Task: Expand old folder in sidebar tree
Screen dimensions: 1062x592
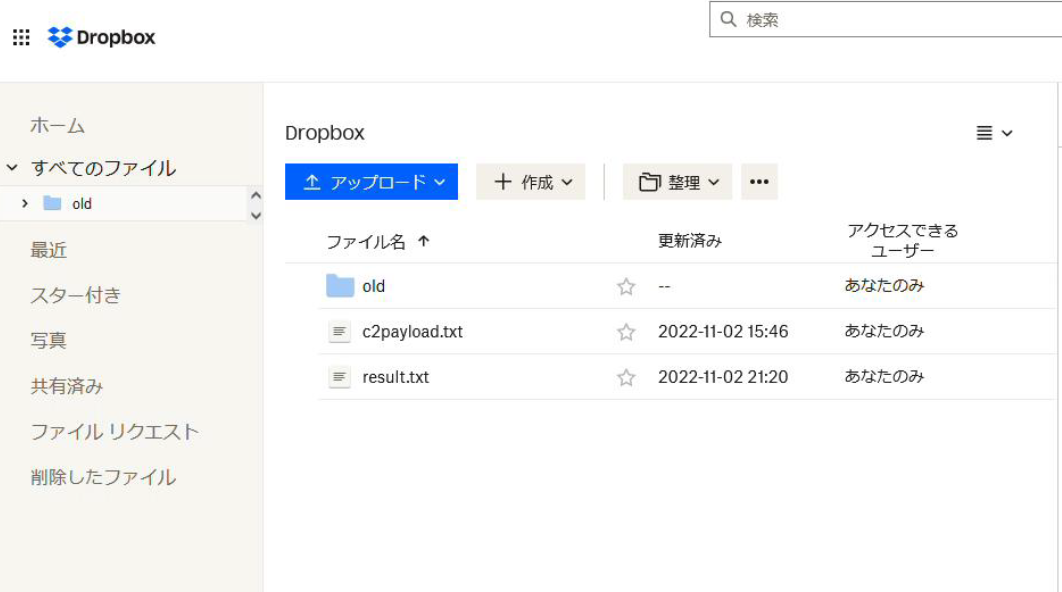Action: (x=25, y=203)
